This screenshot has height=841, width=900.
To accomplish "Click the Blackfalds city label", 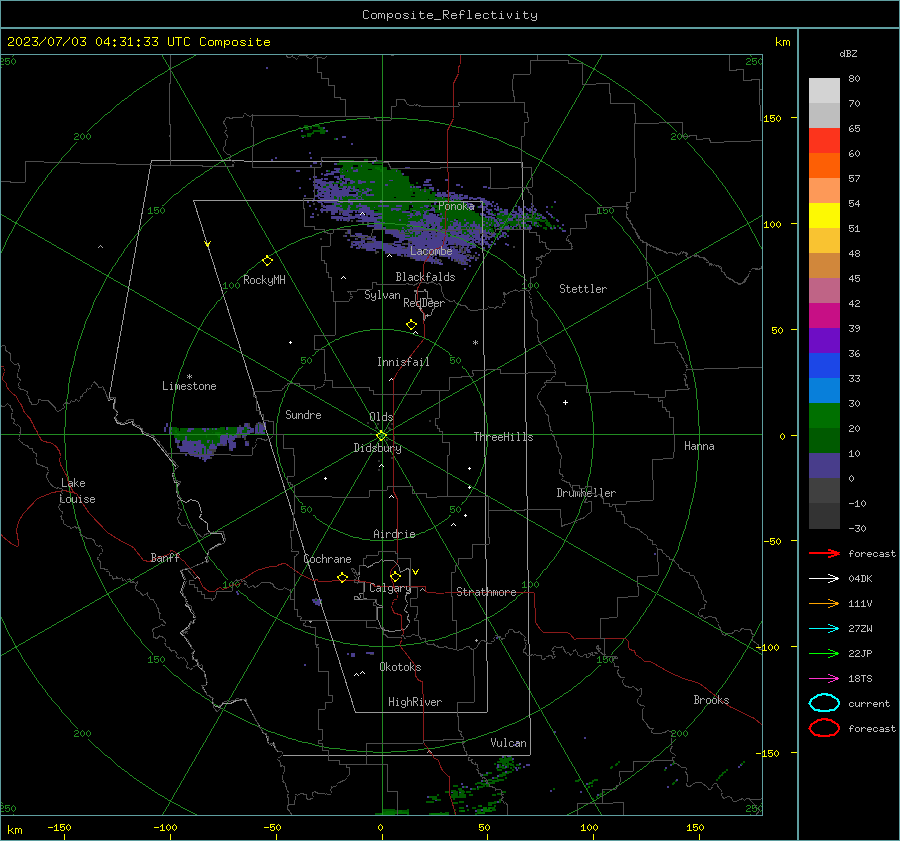I will 425,277.
